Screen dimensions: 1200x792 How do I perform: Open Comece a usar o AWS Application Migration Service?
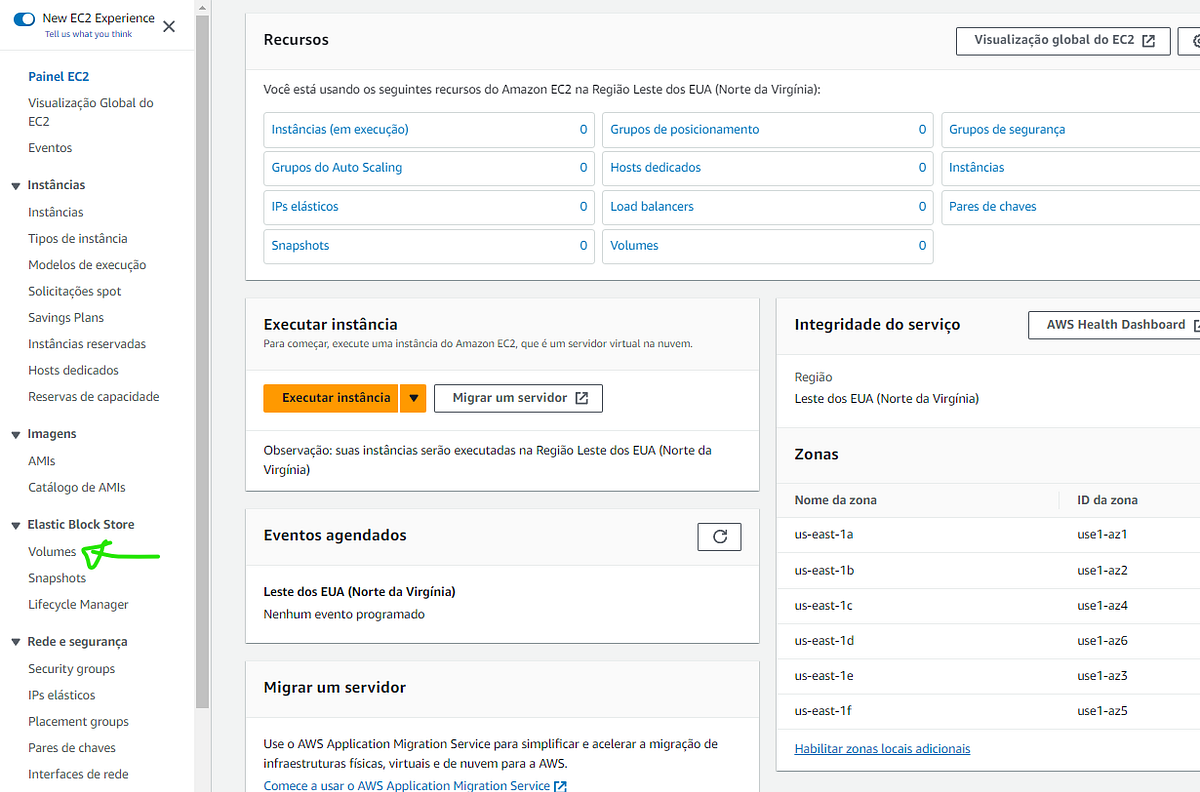coord(409,785)
